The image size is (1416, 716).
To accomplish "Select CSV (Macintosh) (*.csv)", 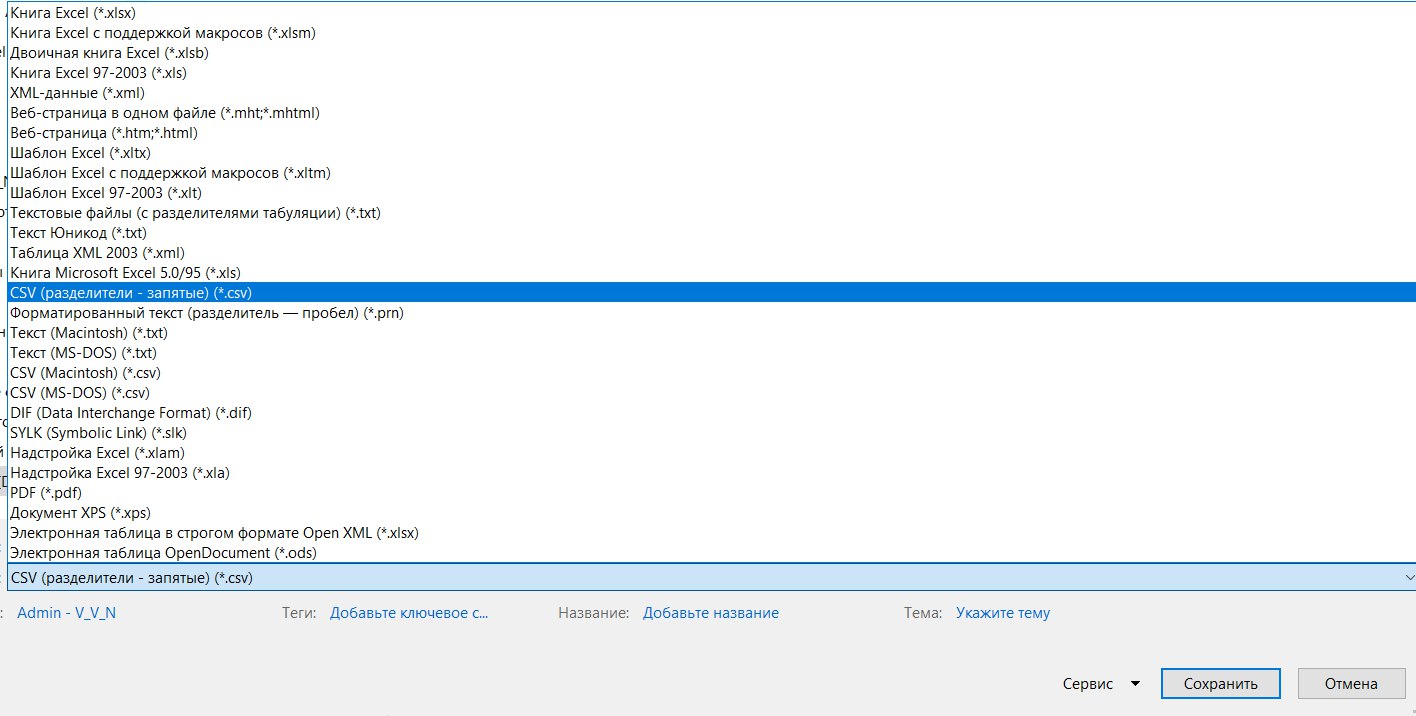I will 711,373.
